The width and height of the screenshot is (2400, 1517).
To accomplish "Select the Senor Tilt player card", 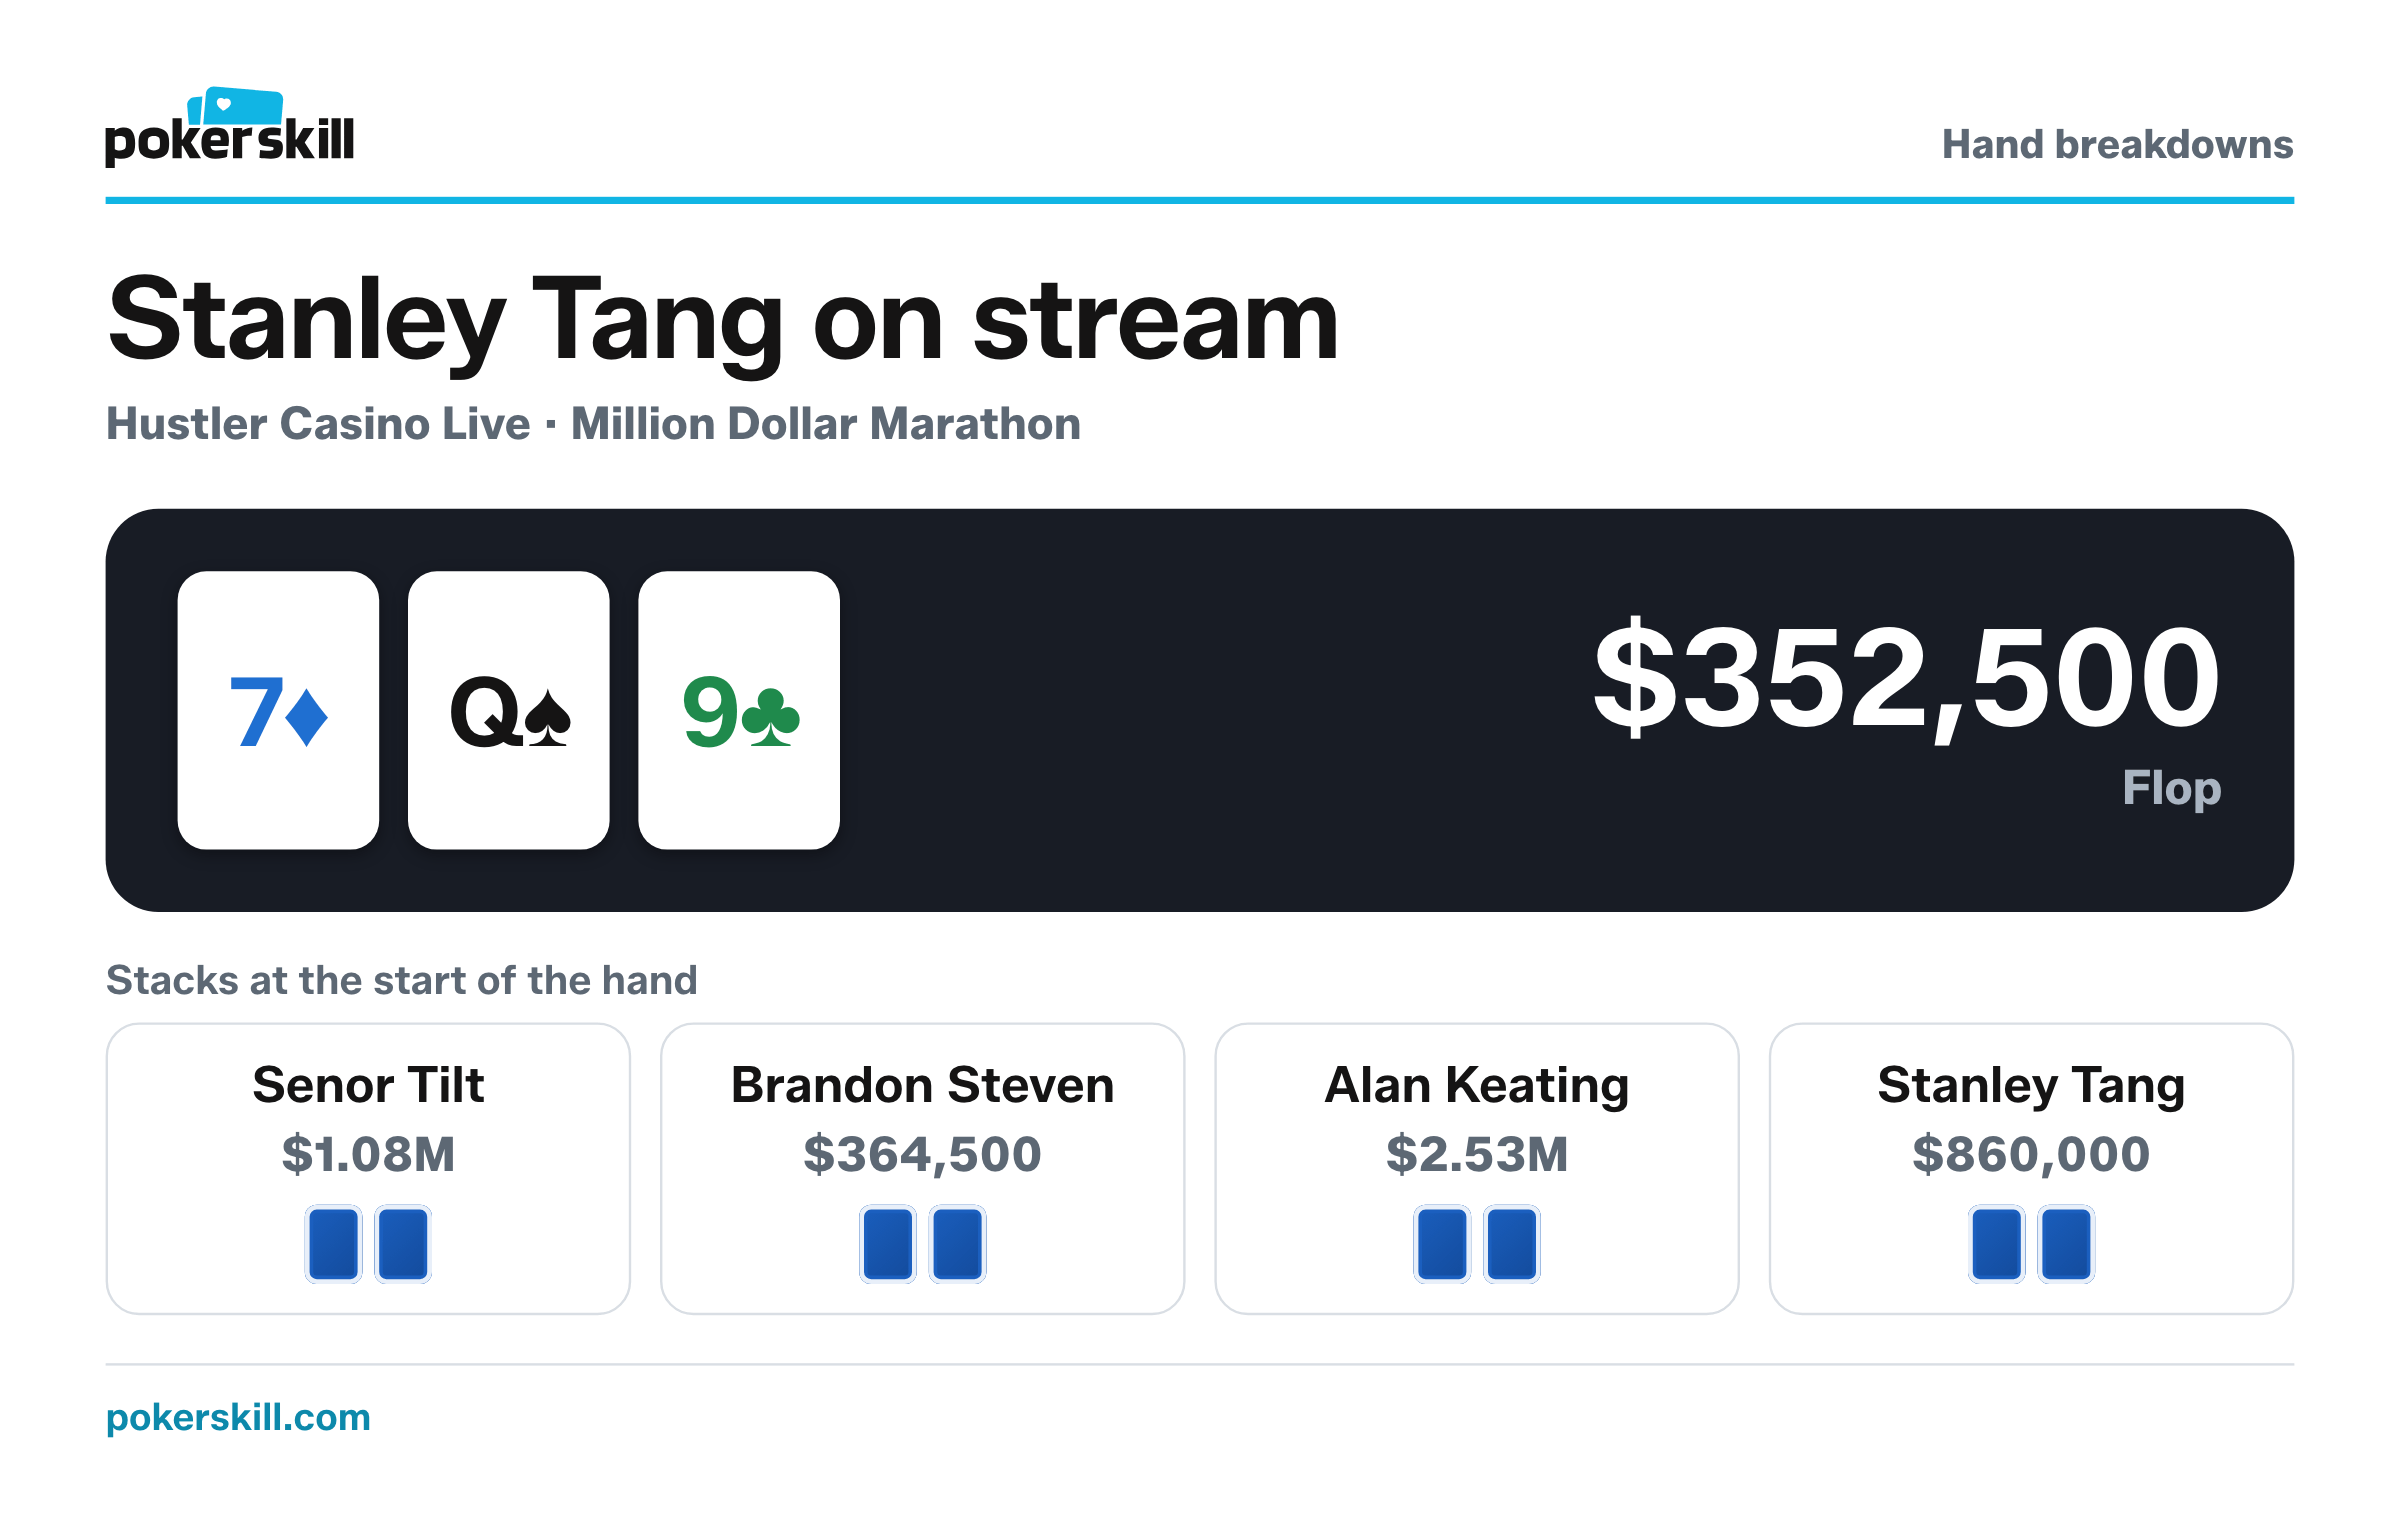I will [x=368, y=1168].
